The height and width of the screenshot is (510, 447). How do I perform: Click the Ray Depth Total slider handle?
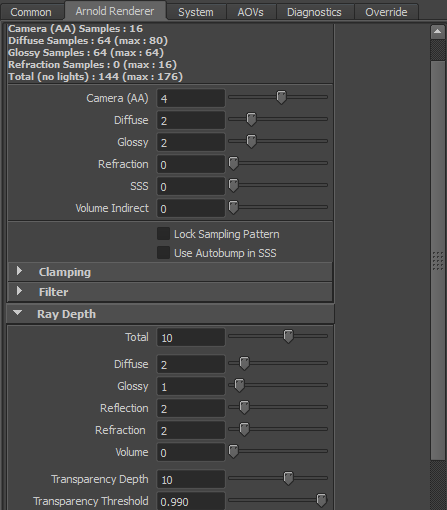pyautogui.click(x=288, y=336)
